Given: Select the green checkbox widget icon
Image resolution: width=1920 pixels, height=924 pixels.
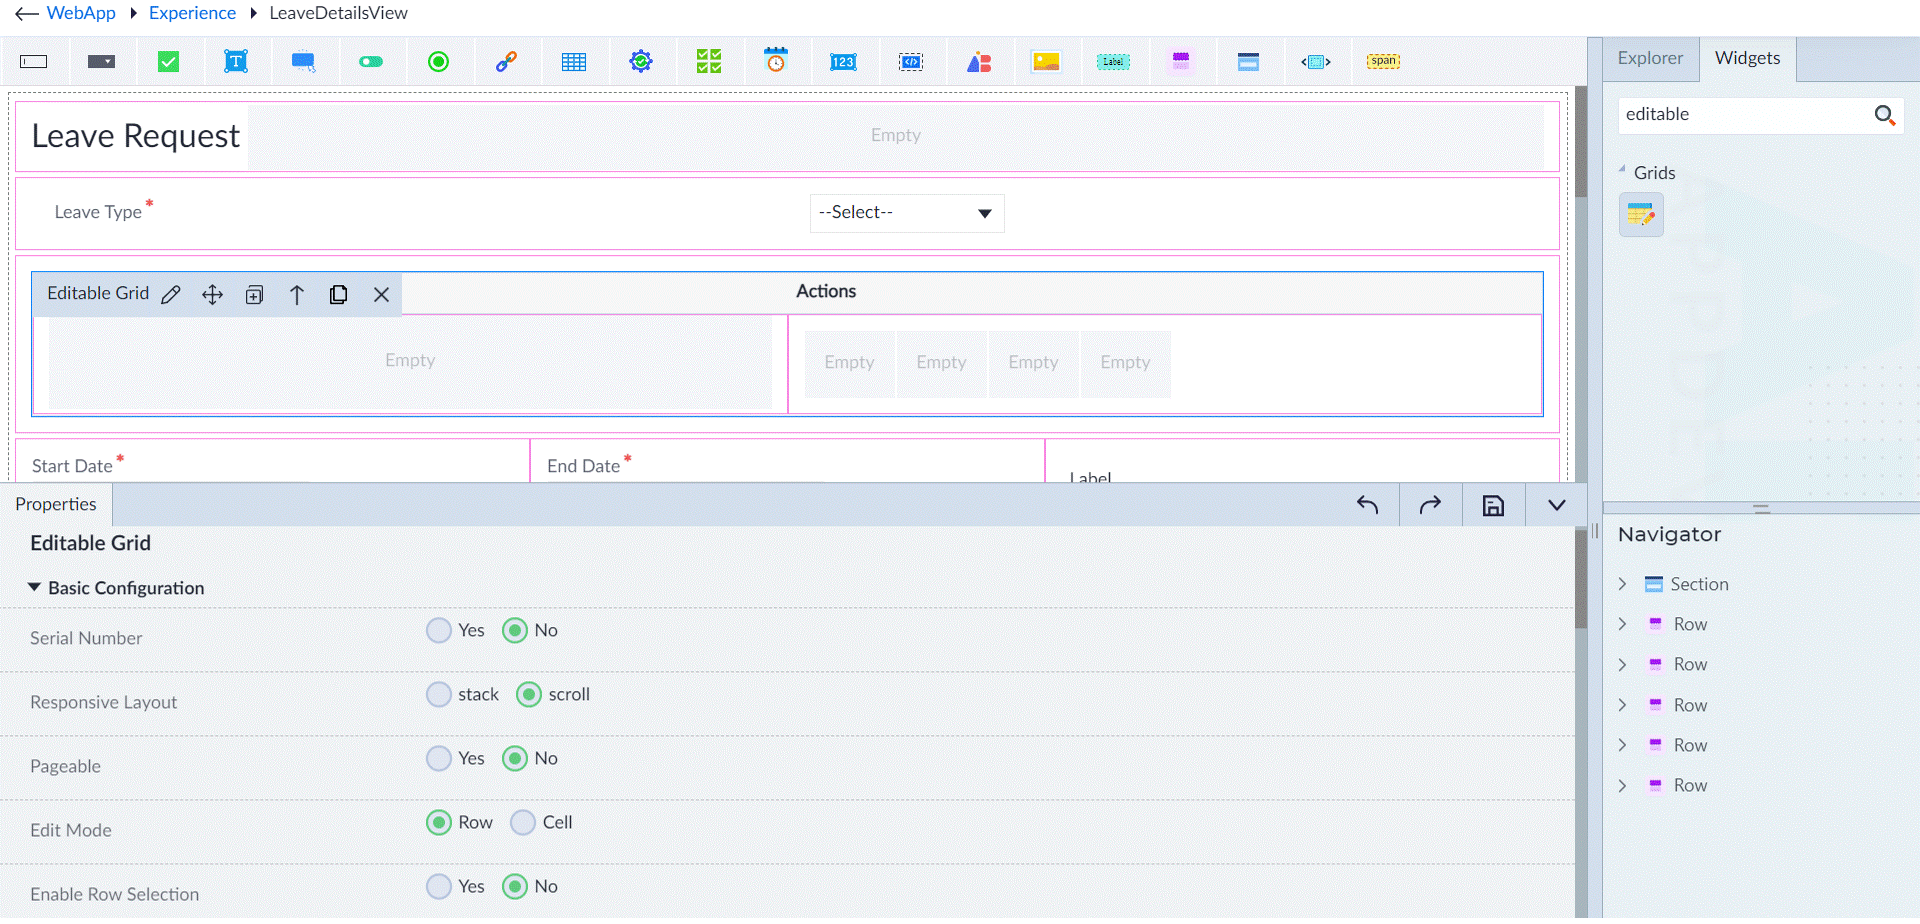Looking at the screenshot, I should (x=168, y=62).
